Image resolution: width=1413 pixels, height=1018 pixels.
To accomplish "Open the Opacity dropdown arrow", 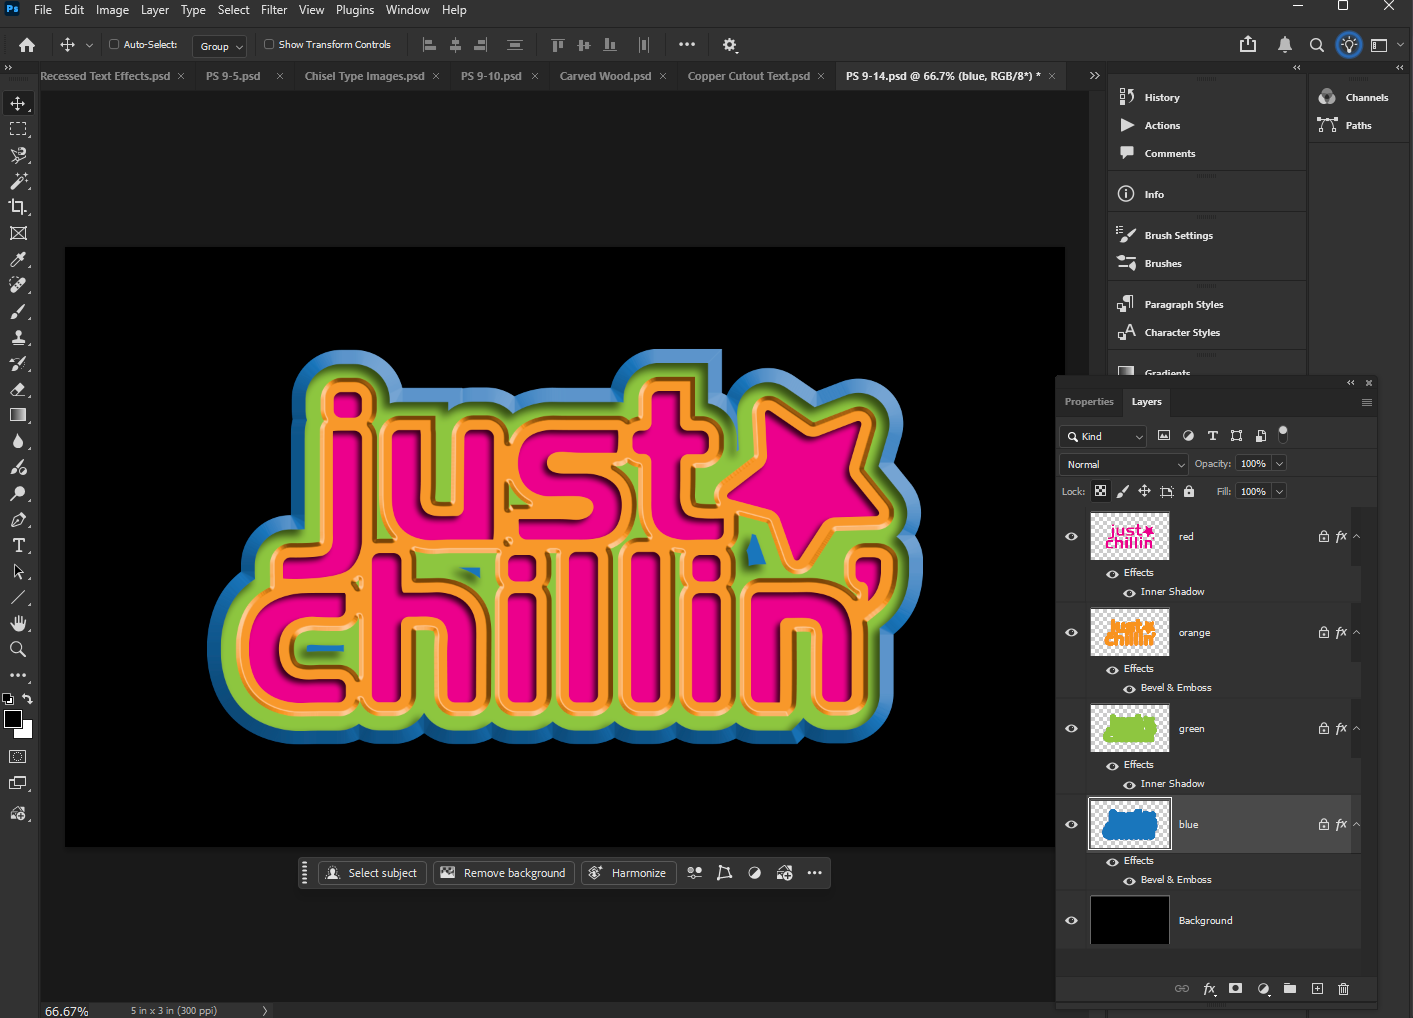I will pos(1279,463).
